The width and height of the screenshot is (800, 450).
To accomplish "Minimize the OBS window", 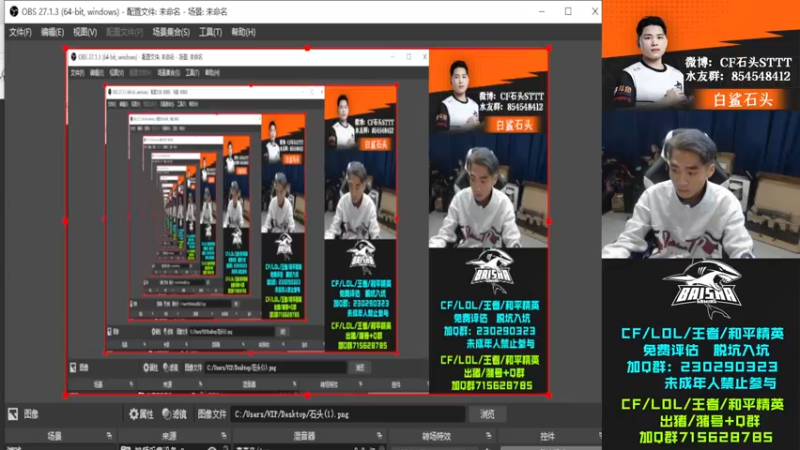I will 542,11.
